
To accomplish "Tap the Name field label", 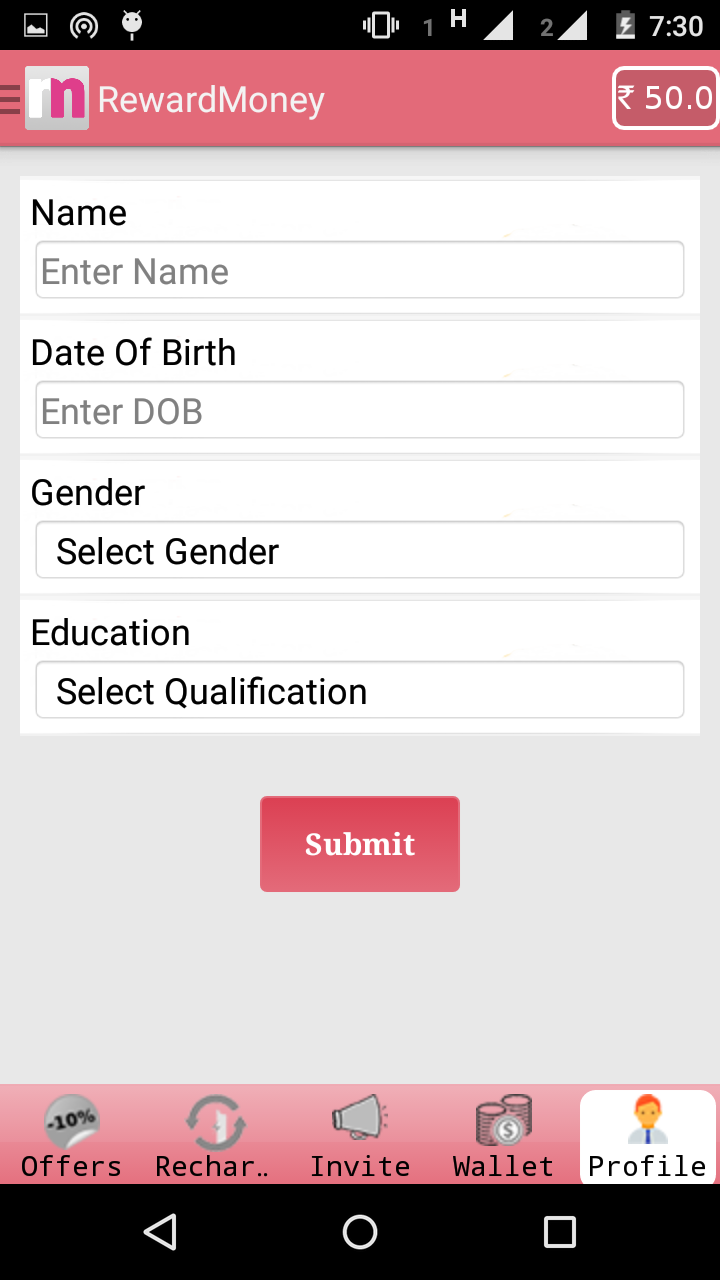I will (x=79, y=212).
